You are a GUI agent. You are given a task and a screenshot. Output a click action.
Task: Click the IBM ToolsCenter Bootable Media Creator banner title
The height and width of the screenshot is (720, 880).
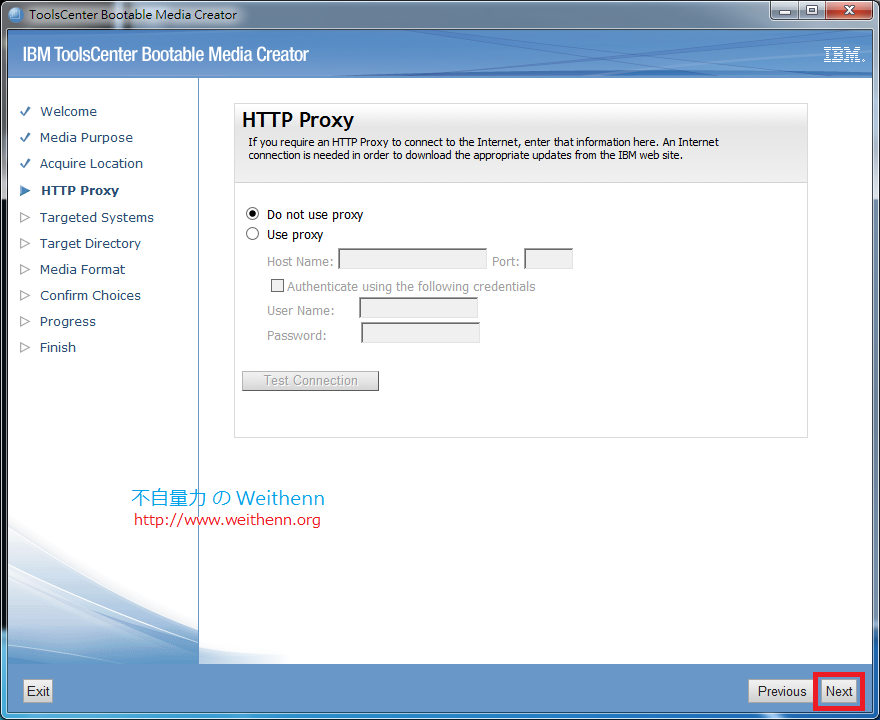click(166, 54)
